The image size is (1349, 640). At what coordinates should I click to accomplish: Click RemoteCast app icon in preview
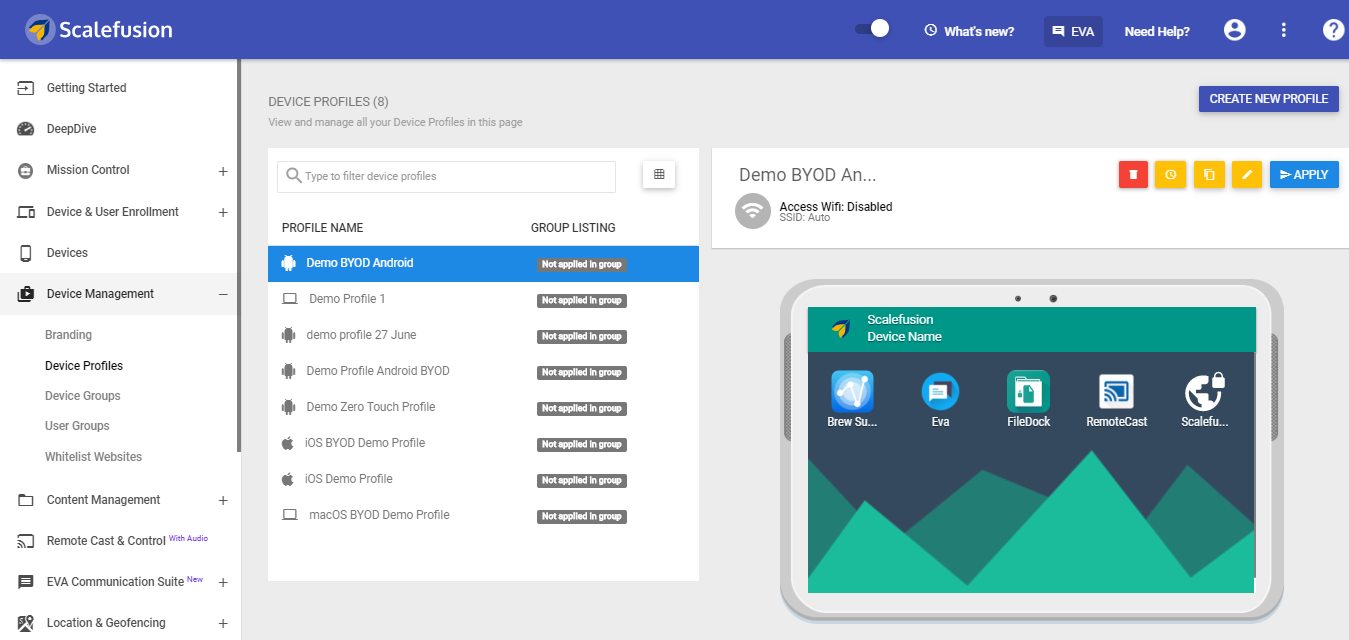(x=1116, y=392)
